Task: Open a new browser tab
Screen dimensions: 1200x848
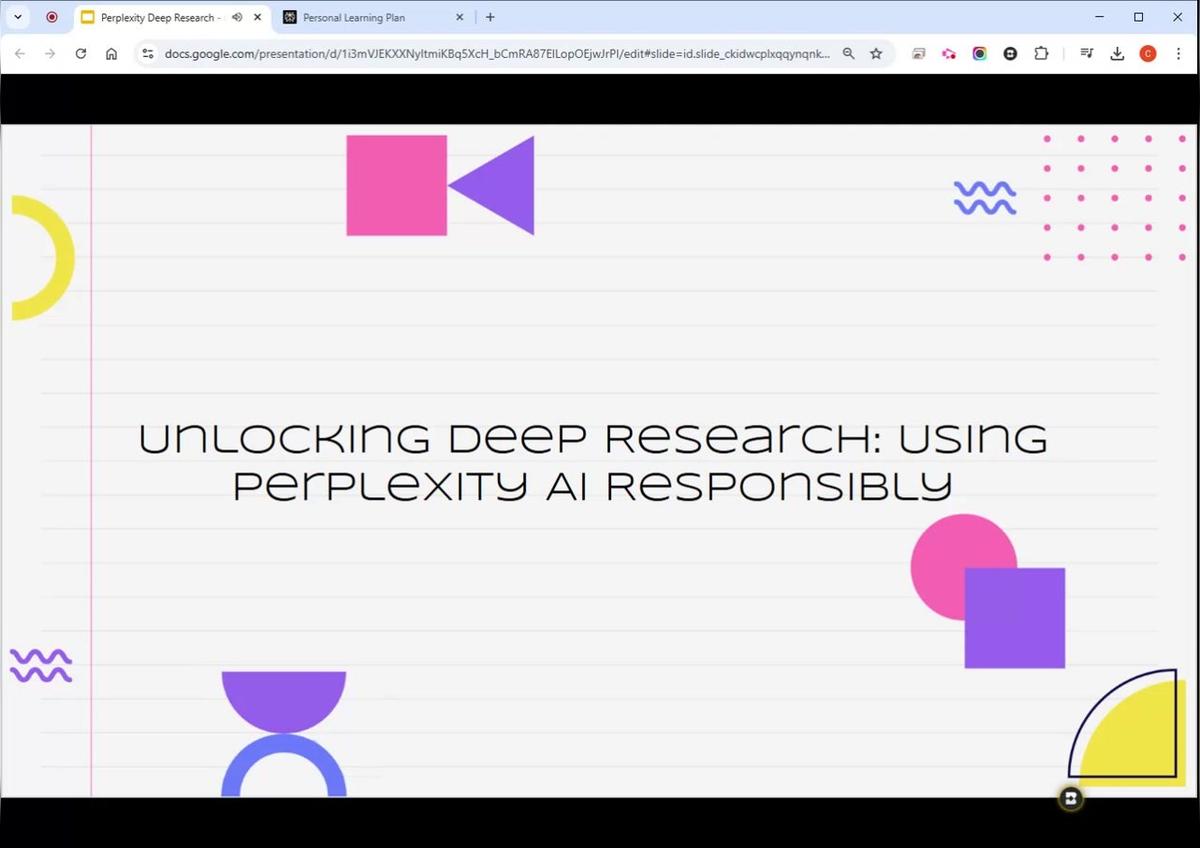Action: [490, 17]
